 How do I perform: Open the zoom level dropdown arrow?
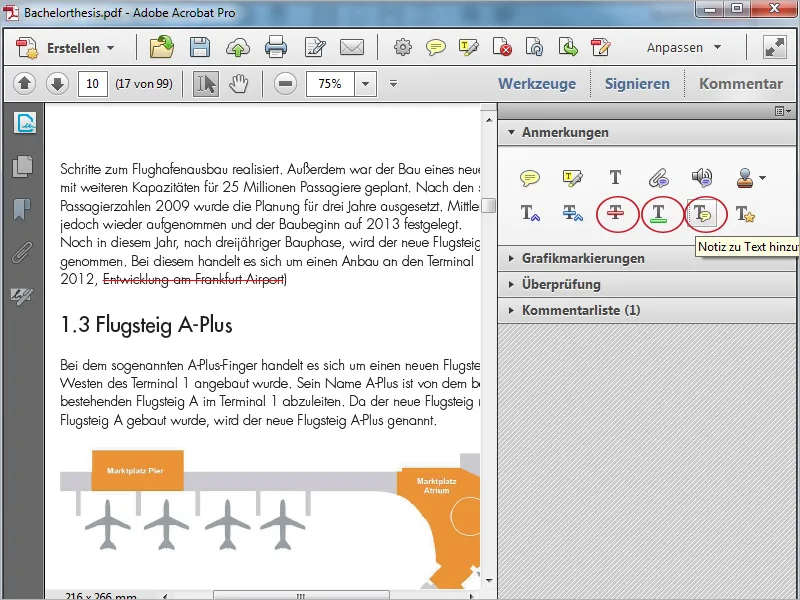click(x=365, y=84)
